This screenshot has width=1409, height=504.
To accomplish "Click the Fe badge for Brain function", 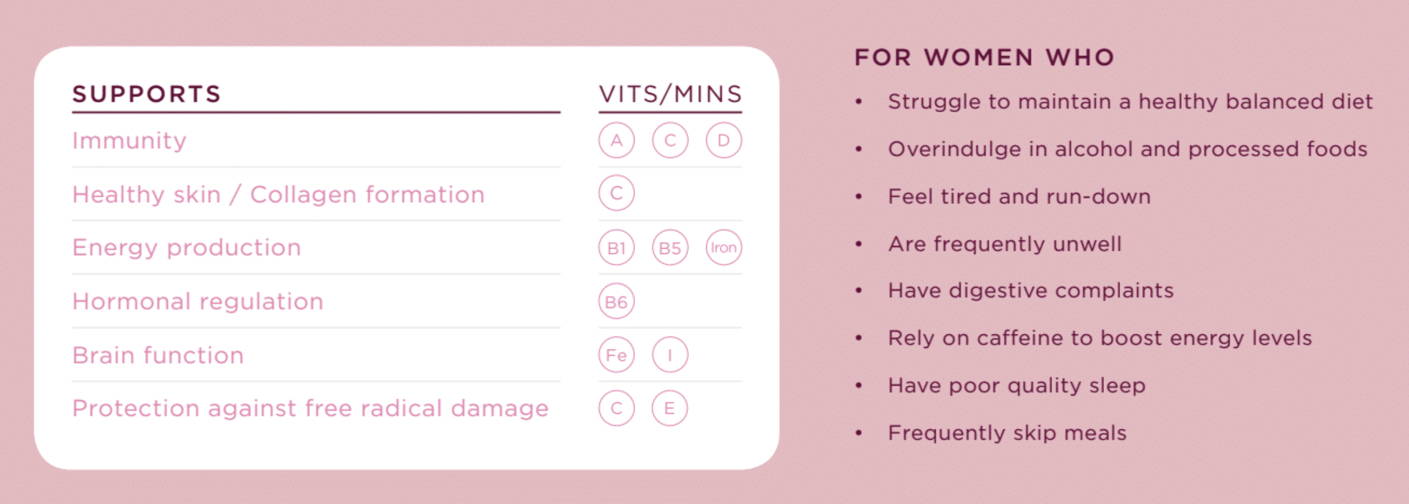I will coord(617,355).
